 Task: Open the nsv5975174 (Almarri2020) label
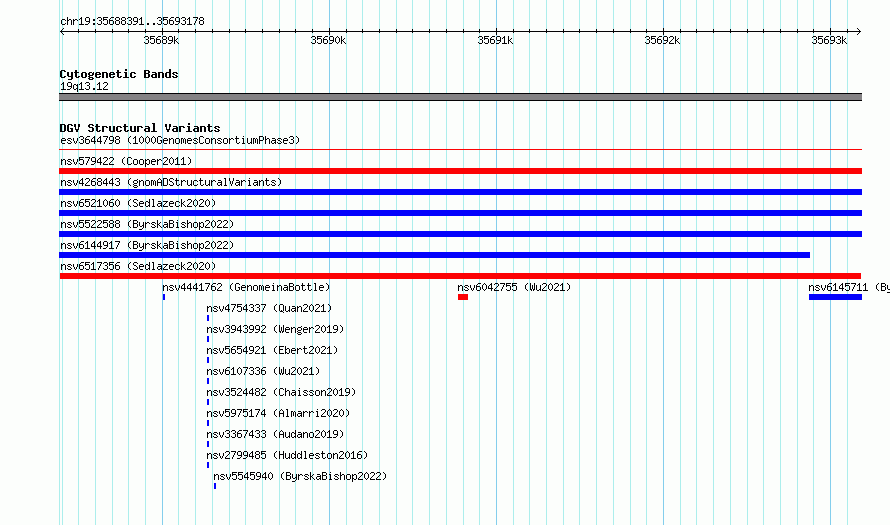coord(278,413)
